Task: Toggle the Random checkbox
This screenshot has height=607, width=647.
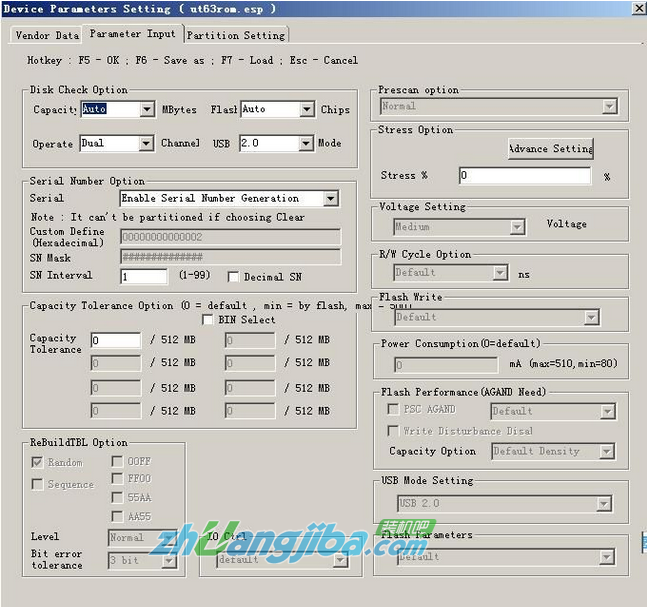Action: (38, 463)
